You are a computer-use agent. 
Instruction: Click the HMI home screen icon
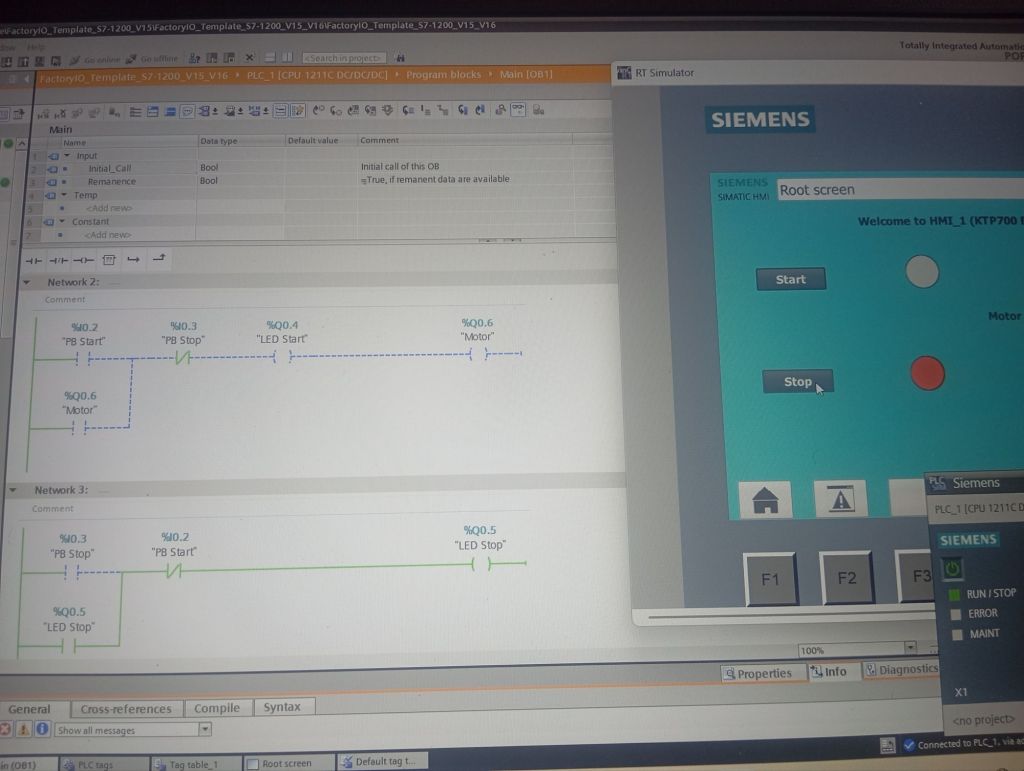[x=764, y=498]
